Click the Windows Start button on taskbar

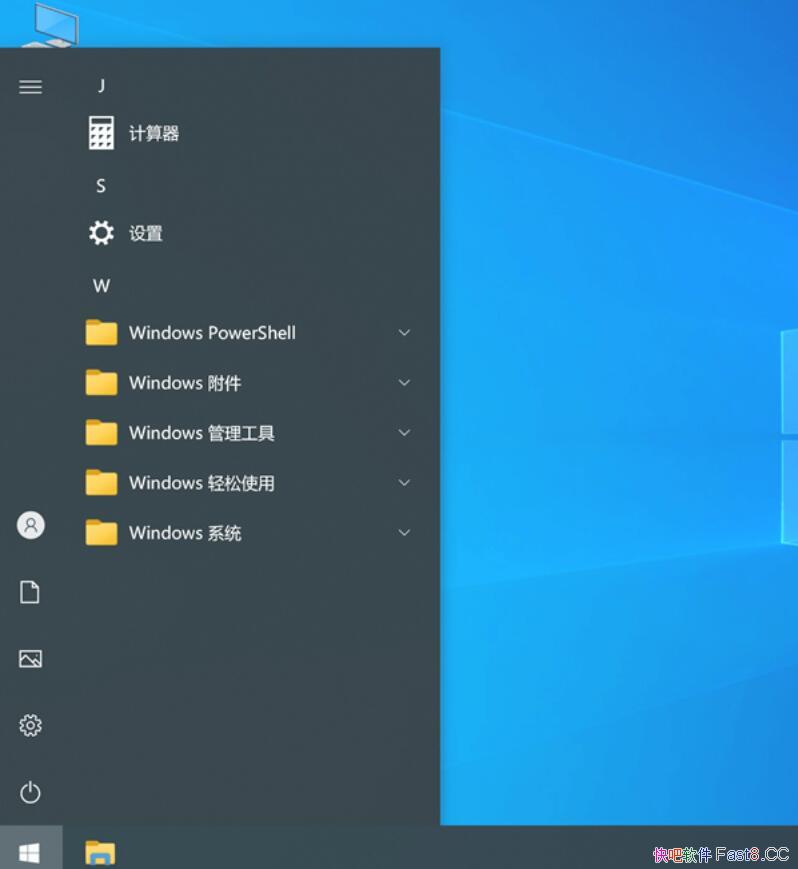(30, 851)
